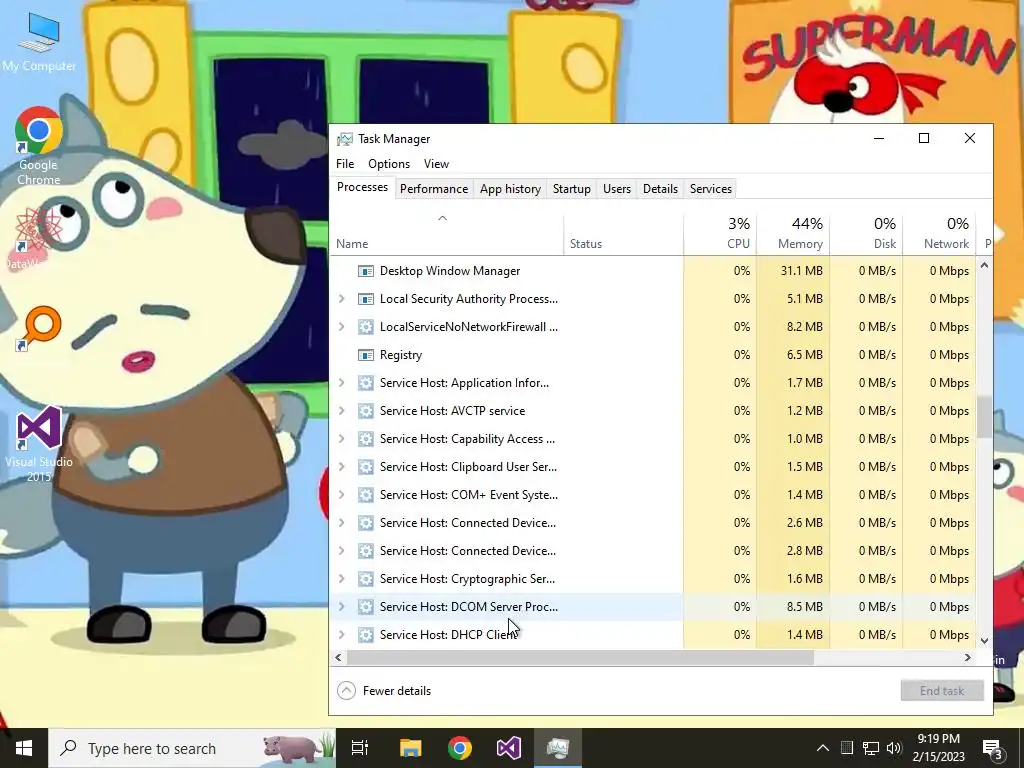Switch to the Details tab

(x=660, y=189)
